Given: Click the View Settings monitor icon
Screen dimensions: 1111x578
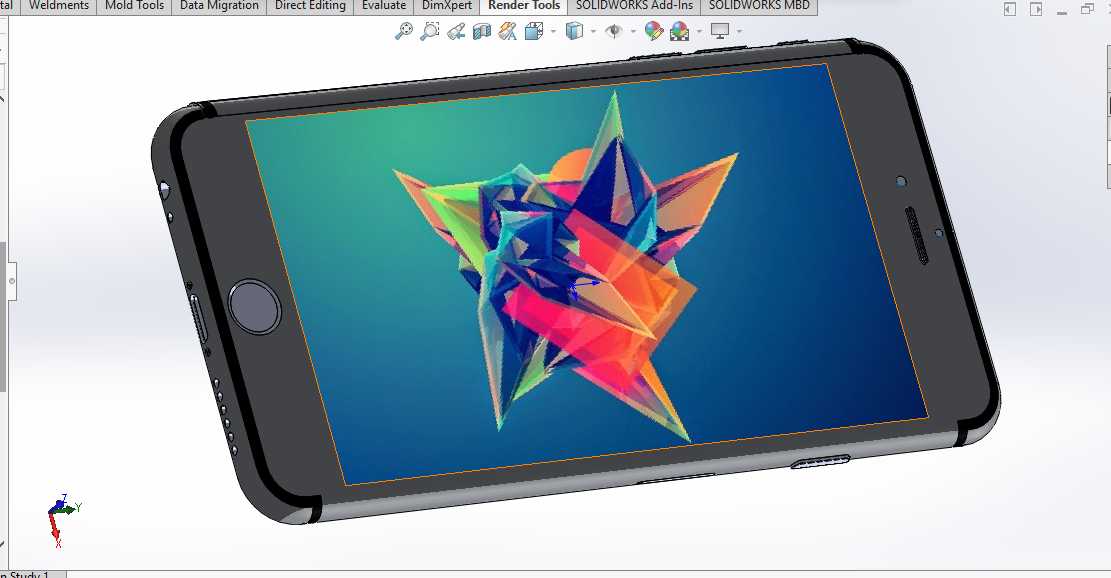Looking at the screenshot, I should (720, 31).
